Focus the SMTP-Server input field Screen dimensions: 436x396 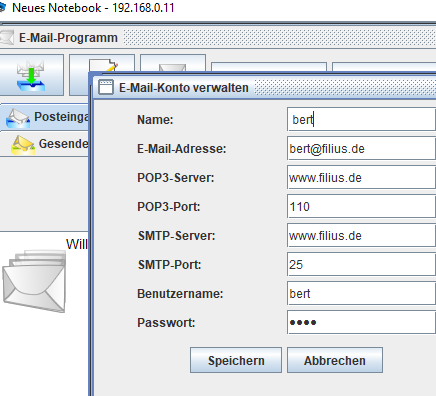tap(361, 235)
